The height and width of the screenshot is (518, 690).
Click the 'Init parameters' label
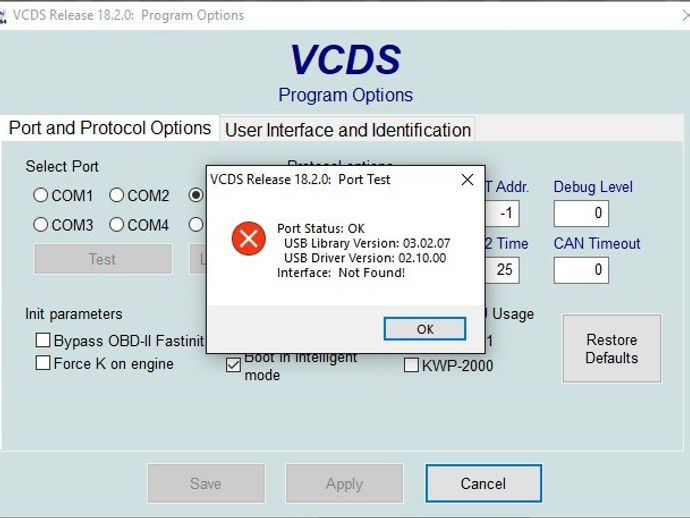coord(74,314)
